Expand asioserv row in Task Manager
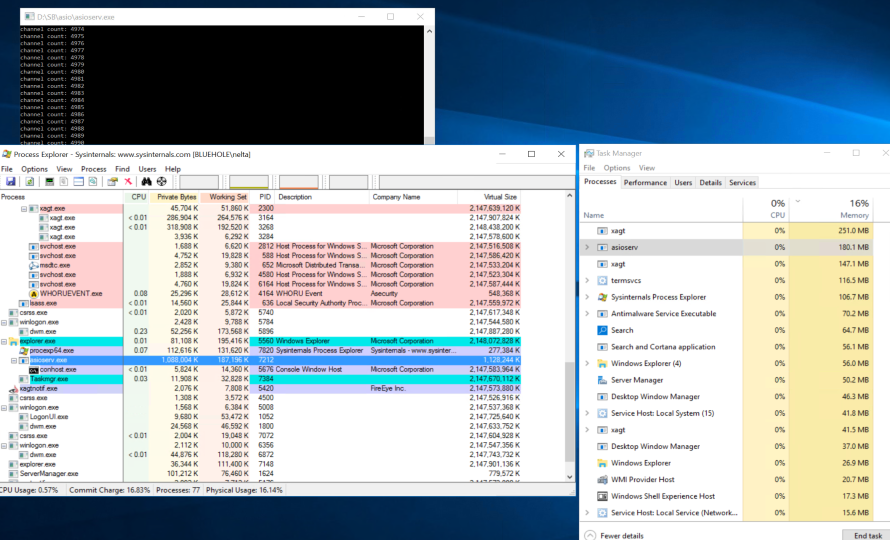This screenshot has height=540, width=890. pyautogui.click(x=587, y=248)
